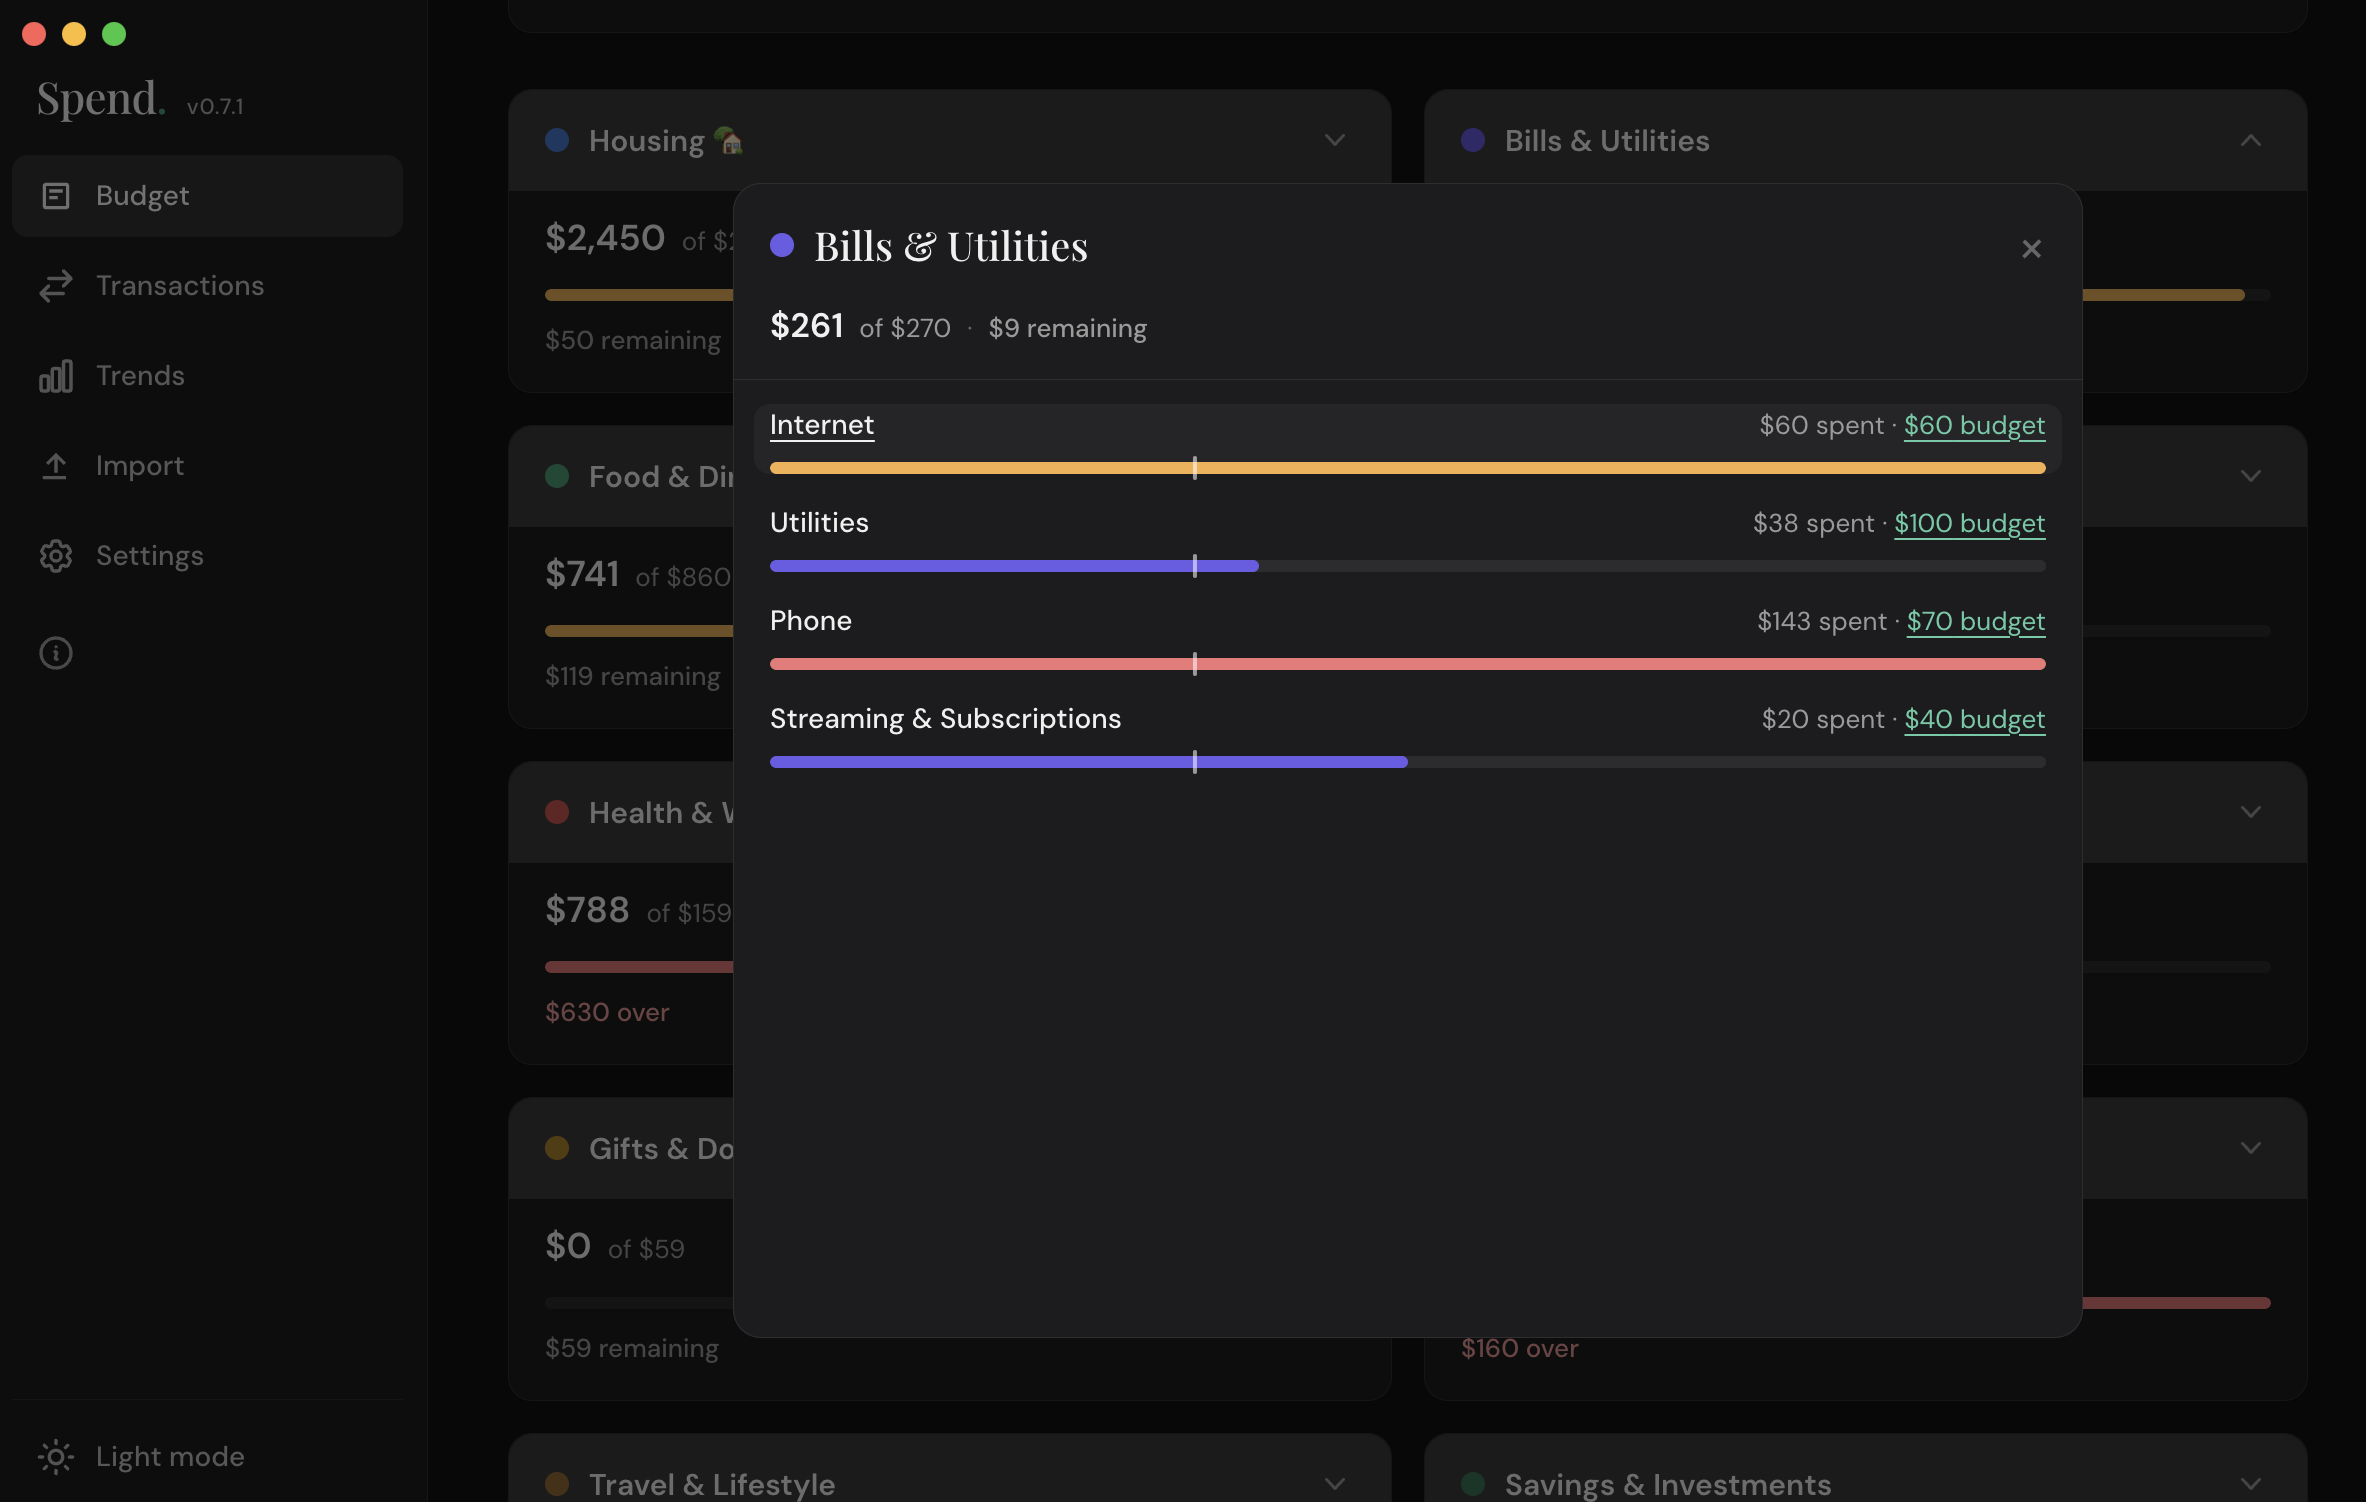Go to the Budget page
The width and height of the screenshot is (2366, 1502).
point(207,196)
